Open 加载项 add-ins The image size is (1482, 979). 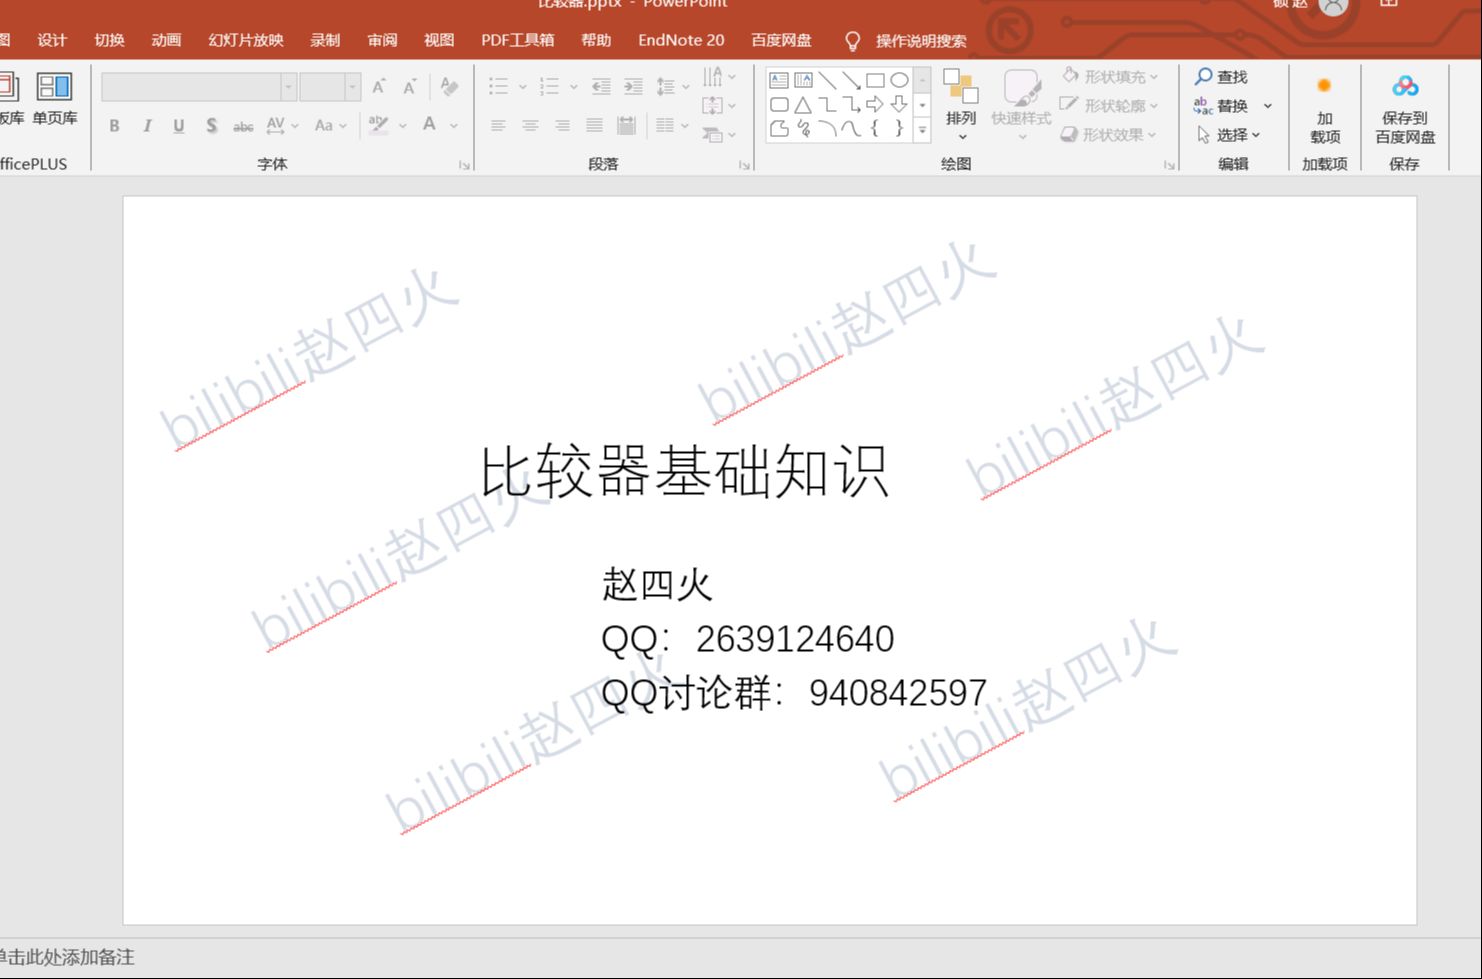[x=1324, y=109]
